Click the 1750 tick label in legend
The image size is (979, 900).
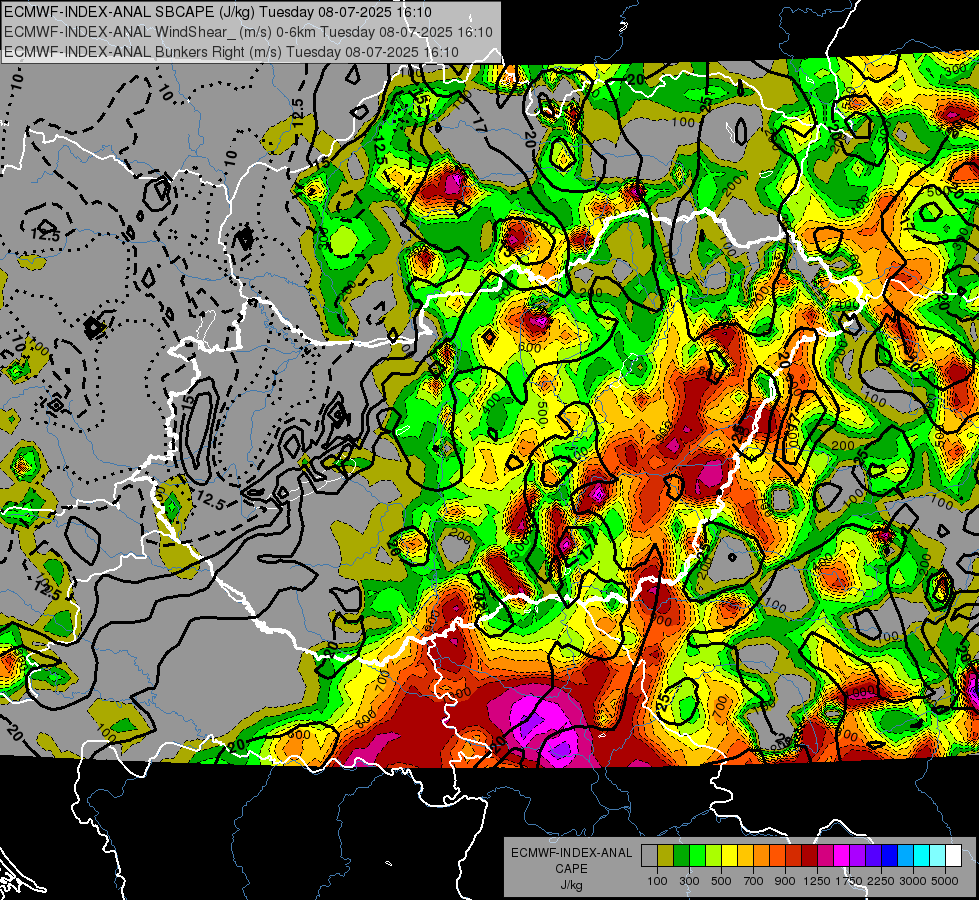click(849, 881)
